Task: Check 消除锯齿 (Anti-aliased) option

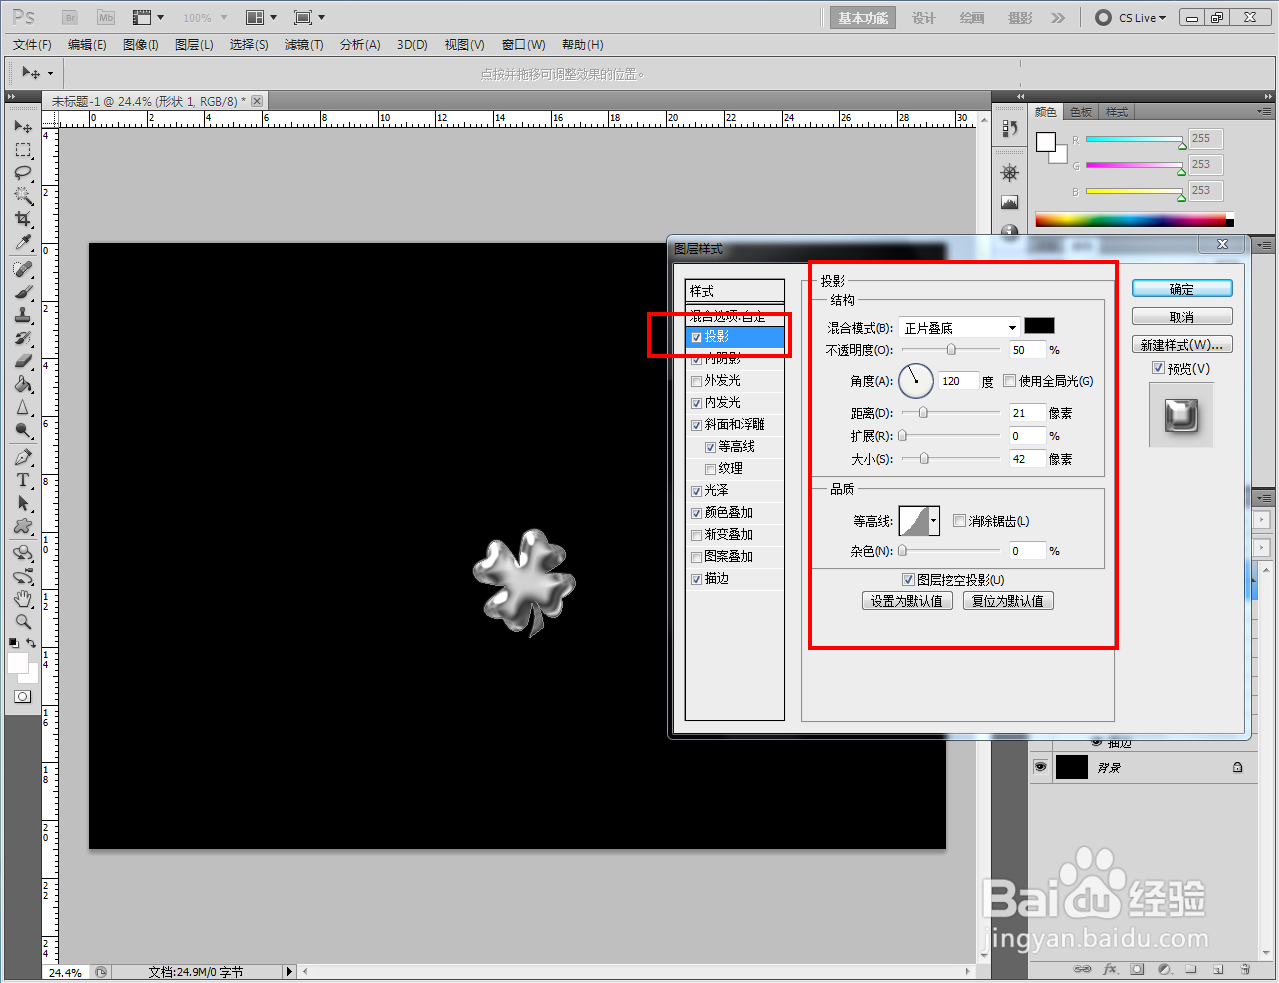Action: click(960, 521)
